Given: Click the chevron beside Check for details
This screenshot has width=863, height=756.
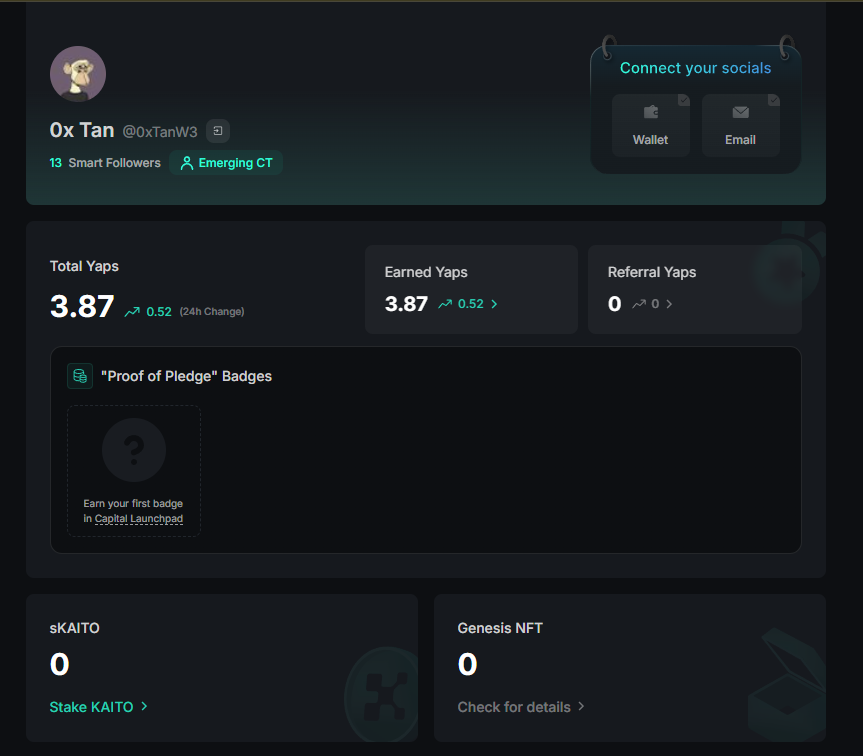Looking at the screenshot, I should pos(581,706).
